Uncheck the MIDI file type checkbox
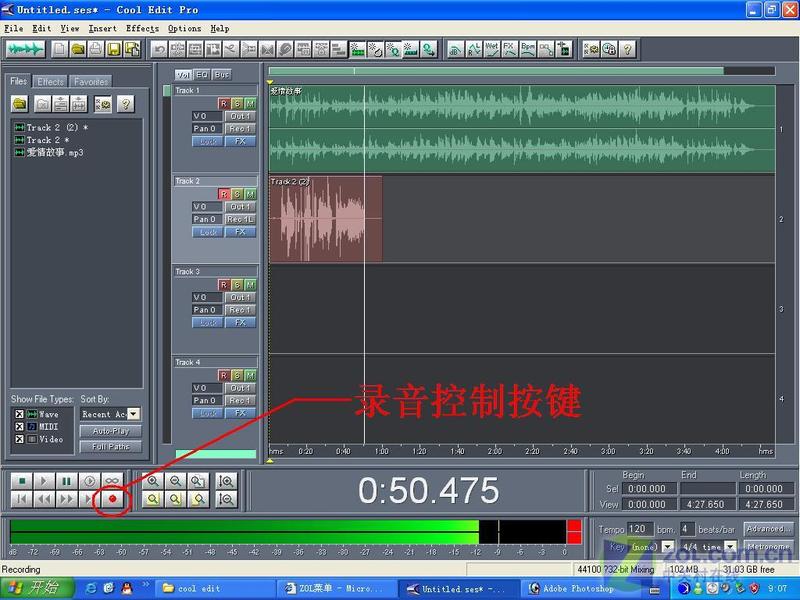This screenshot has height=600, width=800. coord(19,426)
